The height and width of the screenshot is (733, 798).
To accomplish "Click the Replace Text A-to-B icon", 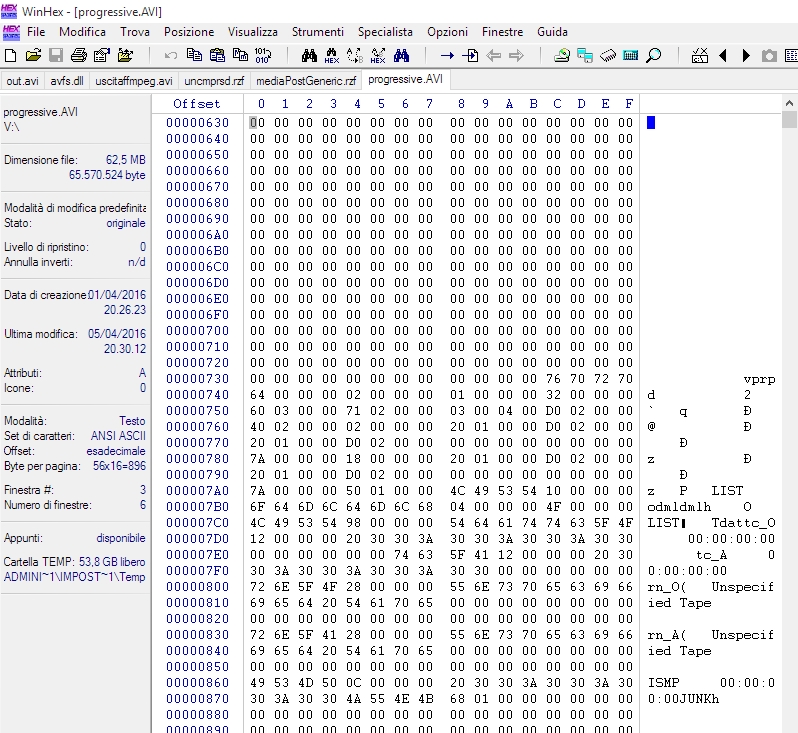I will click(355, 55).
